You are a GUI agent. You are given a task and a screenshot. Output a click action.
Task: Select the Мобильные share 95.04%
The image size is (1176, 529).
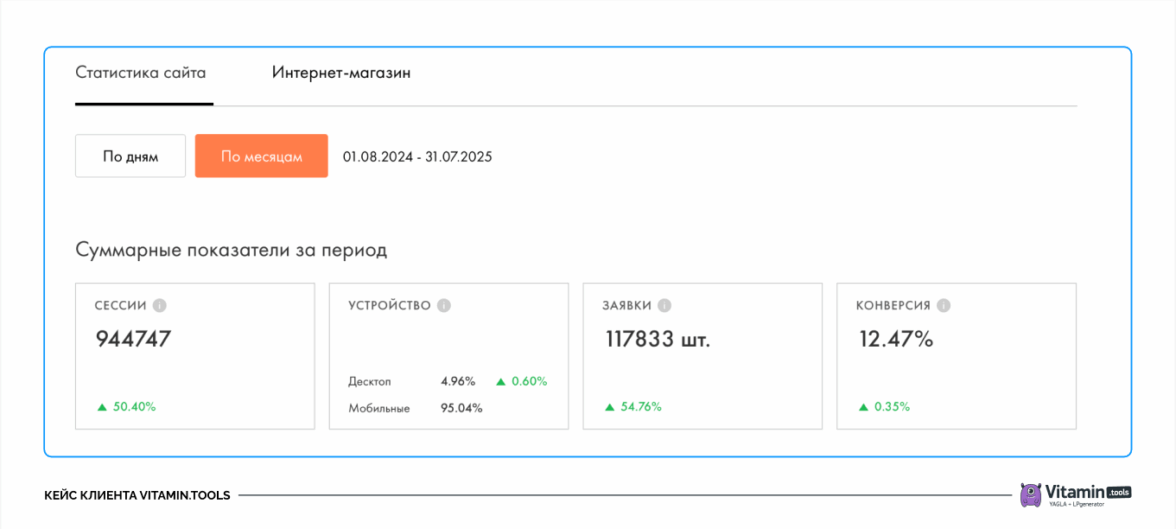pos(462,408)
